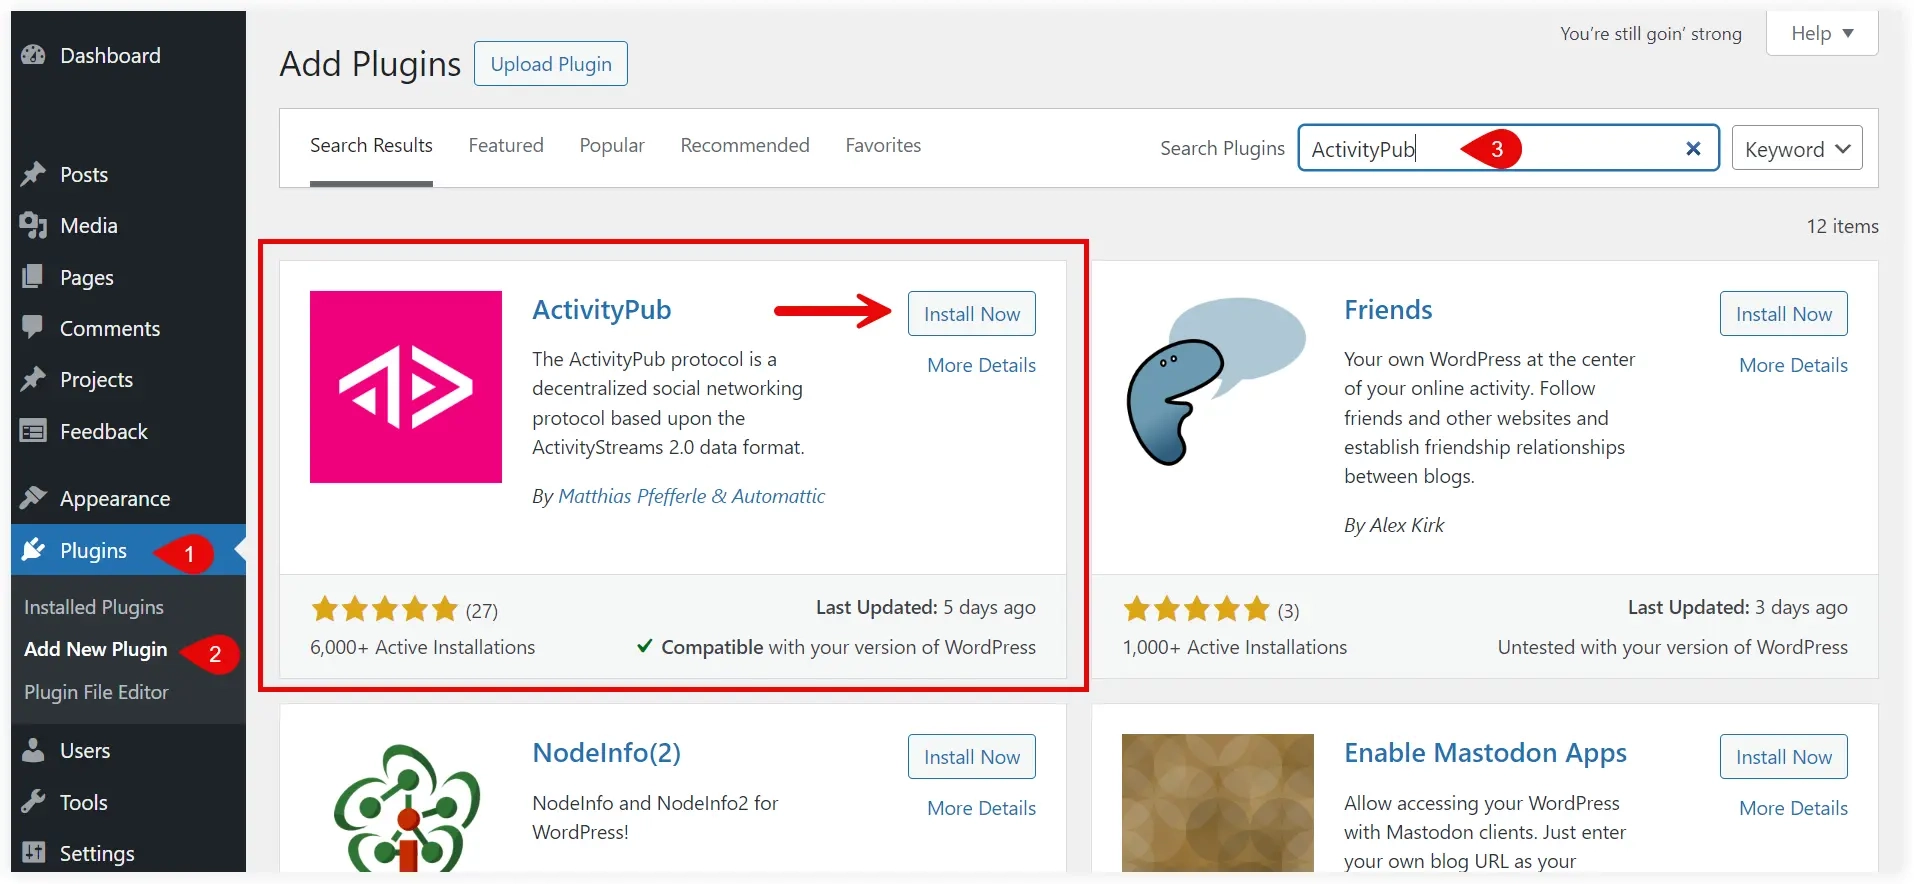Clear the ActivityPub search text
Image resolution: width=1914 pixels, height=884 pixels.
point(1693,149)
